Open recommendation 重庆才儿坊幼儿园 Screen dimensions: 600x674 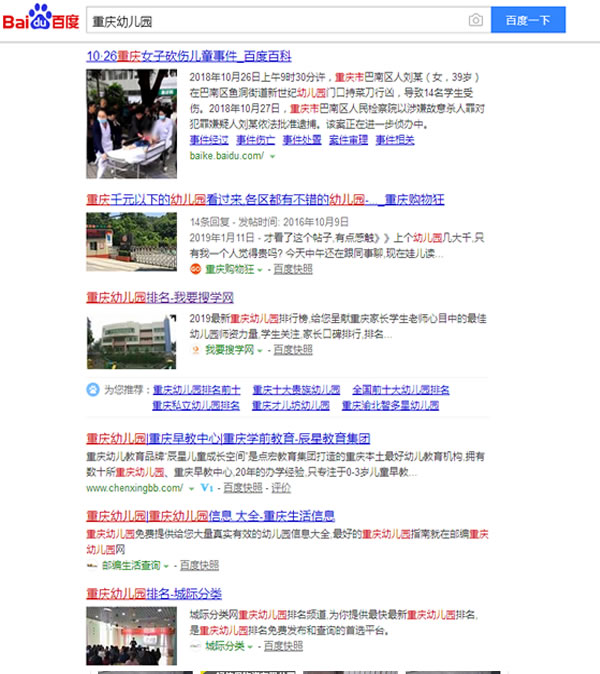pos(291,405)
